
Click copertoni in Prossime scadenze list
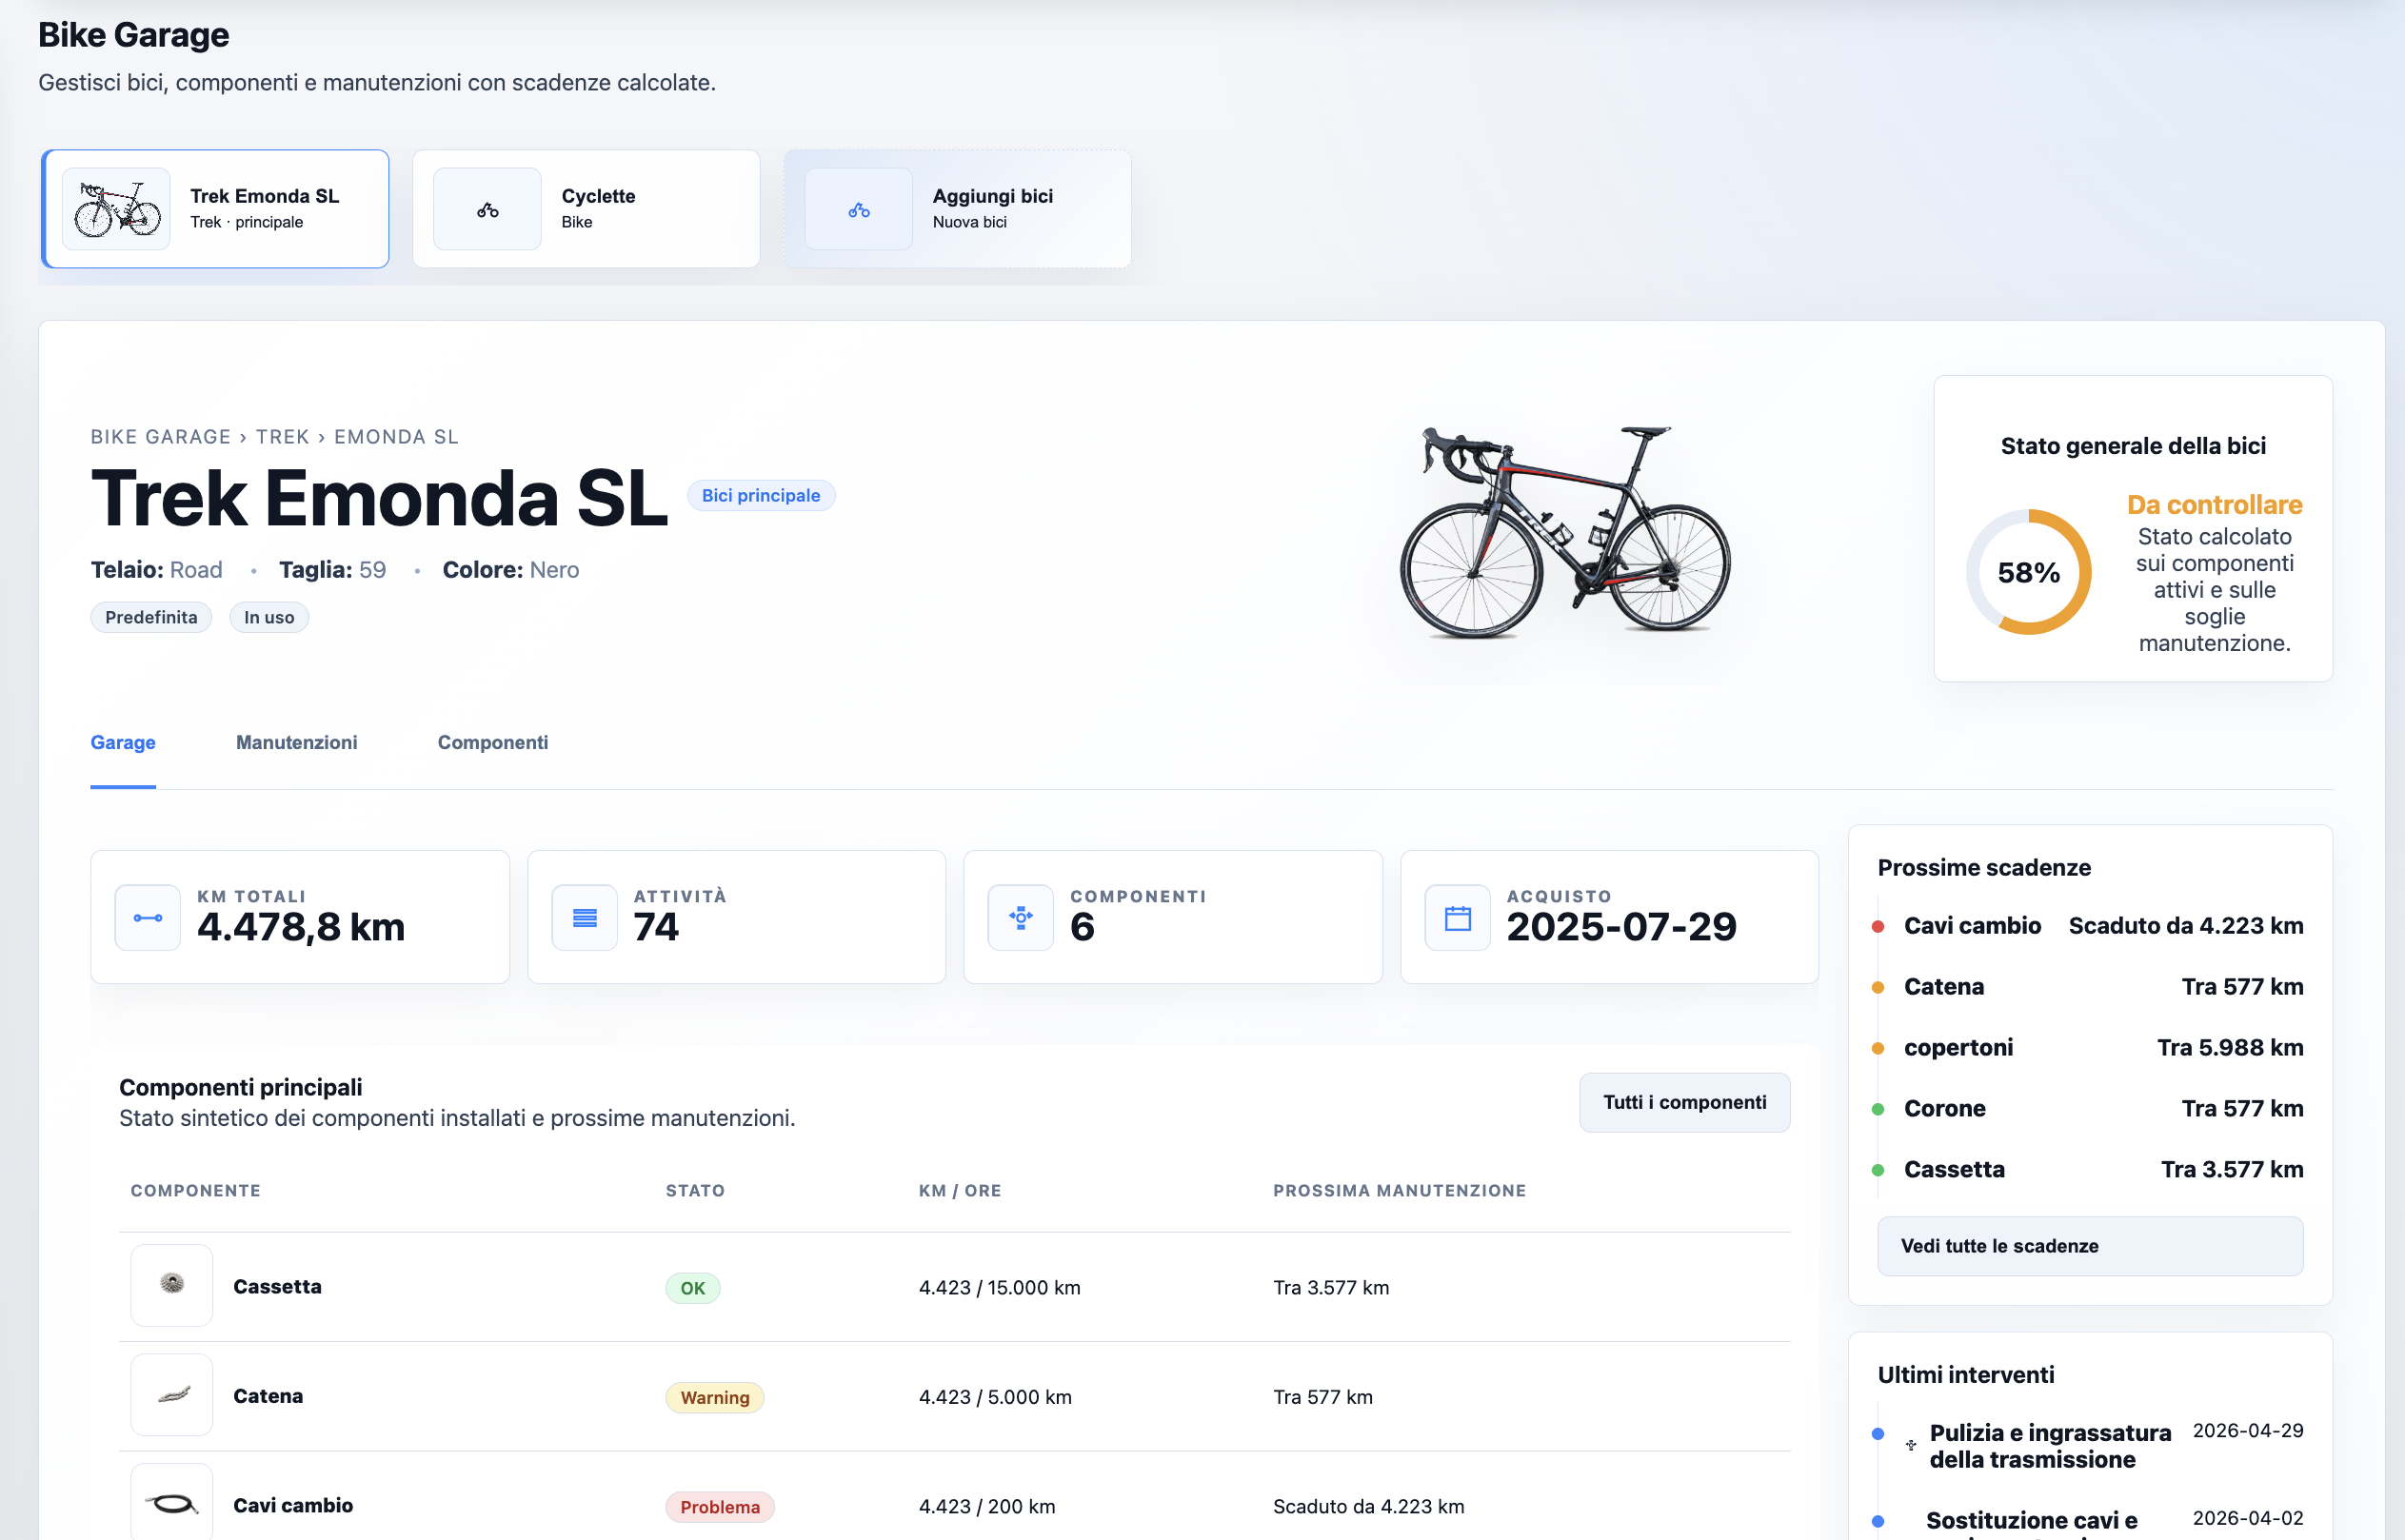click(1959, 1048)
